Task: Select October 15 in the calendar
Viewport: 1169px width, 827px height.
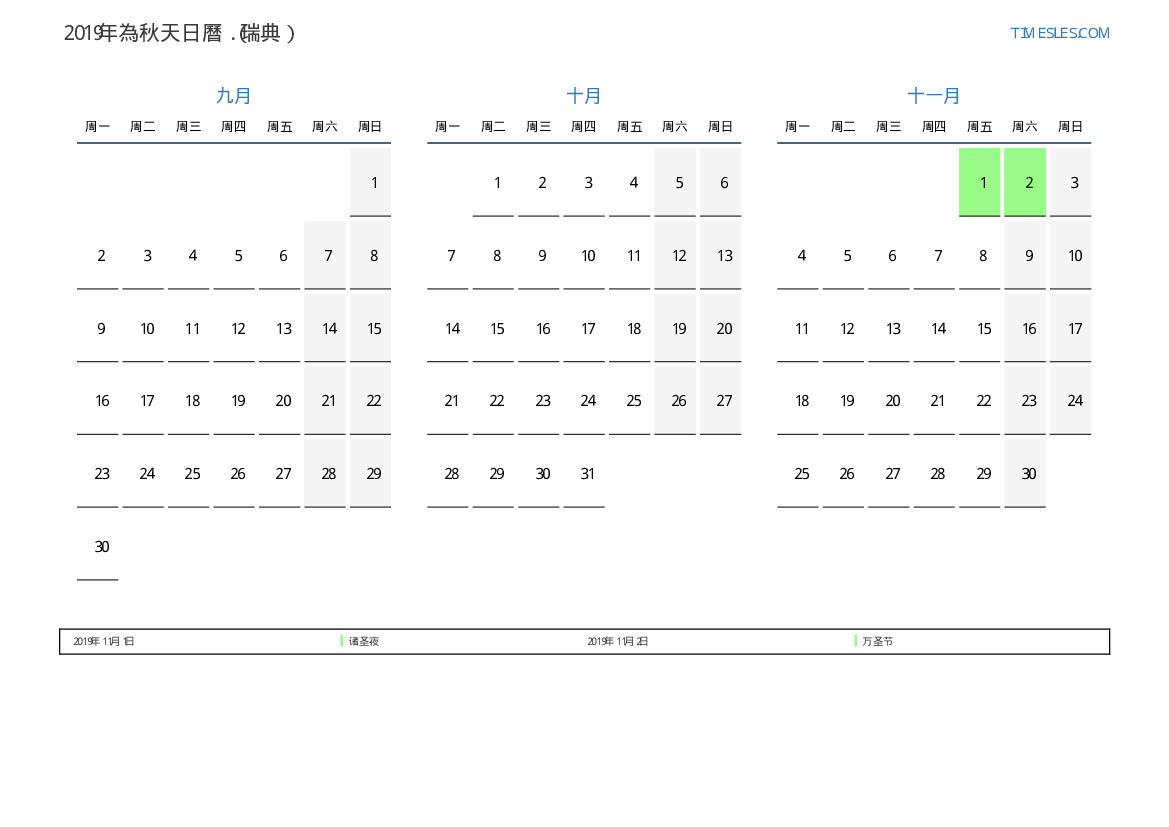Action: click(x=497, y=329)
